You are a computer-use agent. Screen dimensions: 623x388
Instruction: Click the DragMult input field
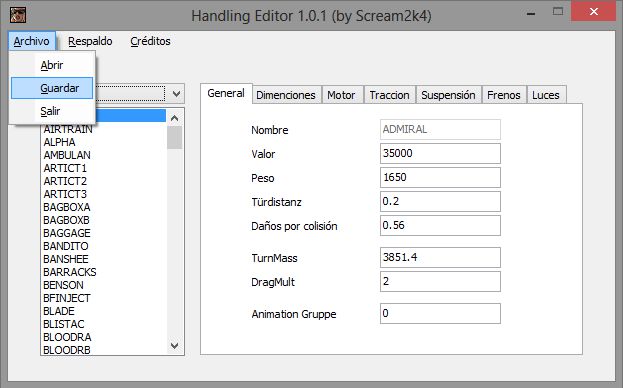tap(440, 282)
